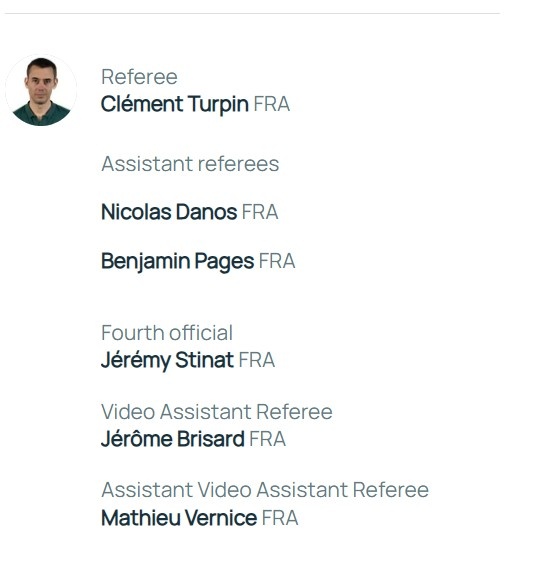
Task: Select the 'Fourth official' heading
Action: pos(167,333)
